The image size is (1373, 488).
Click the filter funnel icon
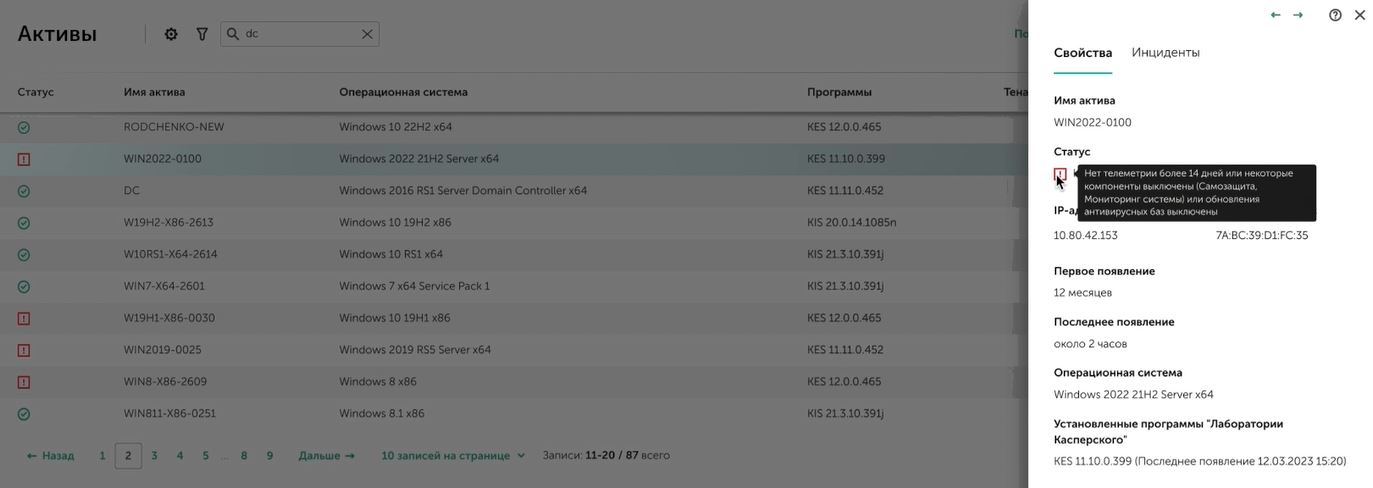[202, 34]
